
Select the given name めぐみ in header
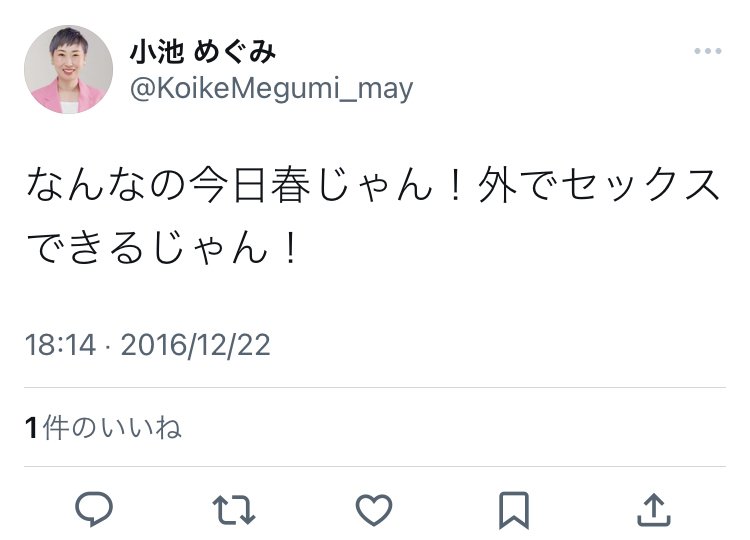(235, 52)
